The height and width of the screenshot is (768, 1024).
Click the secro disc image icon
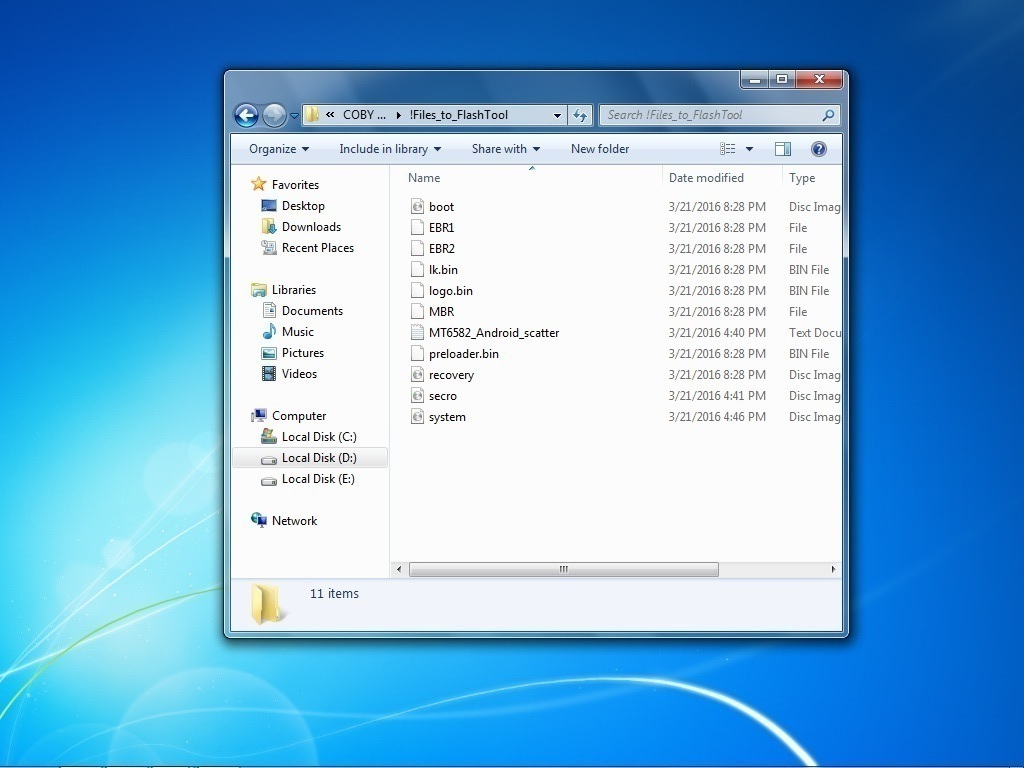point(417,395)
